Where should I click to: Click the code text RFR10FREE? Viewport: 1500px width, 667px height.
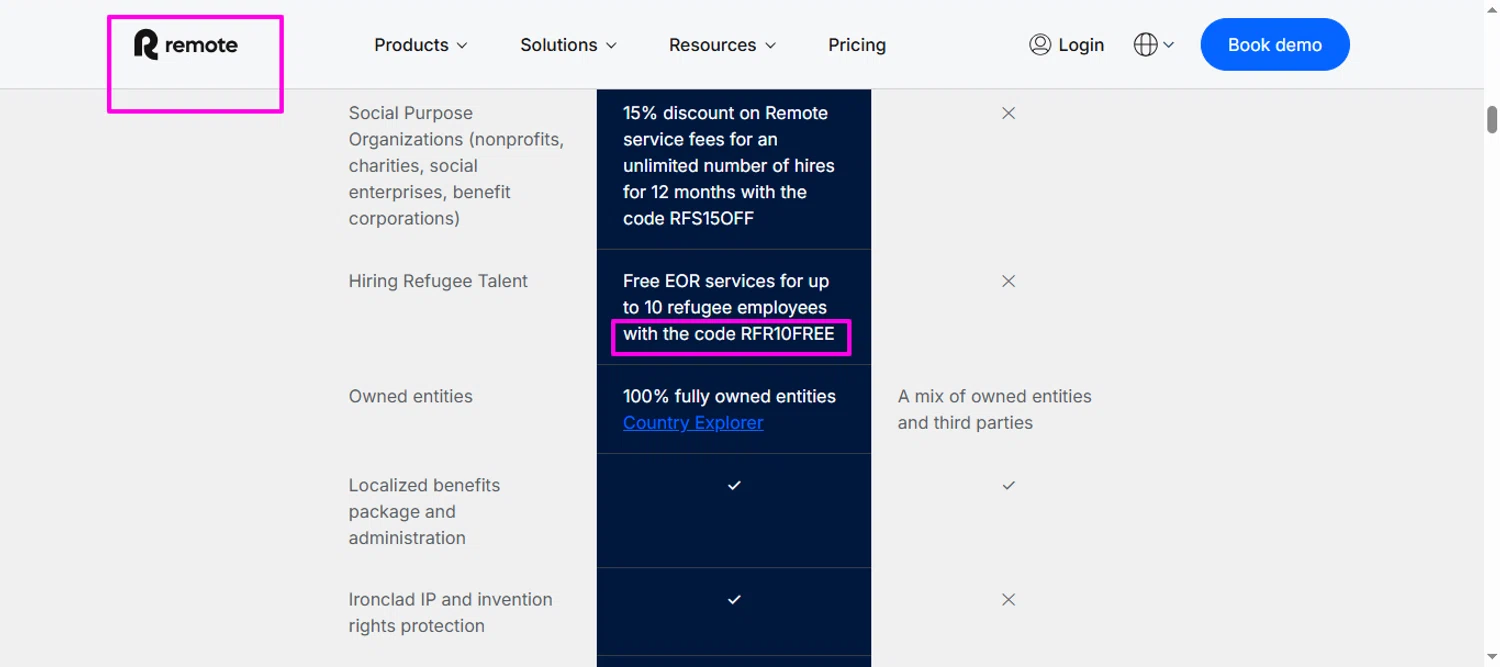(x=787, y=334)
